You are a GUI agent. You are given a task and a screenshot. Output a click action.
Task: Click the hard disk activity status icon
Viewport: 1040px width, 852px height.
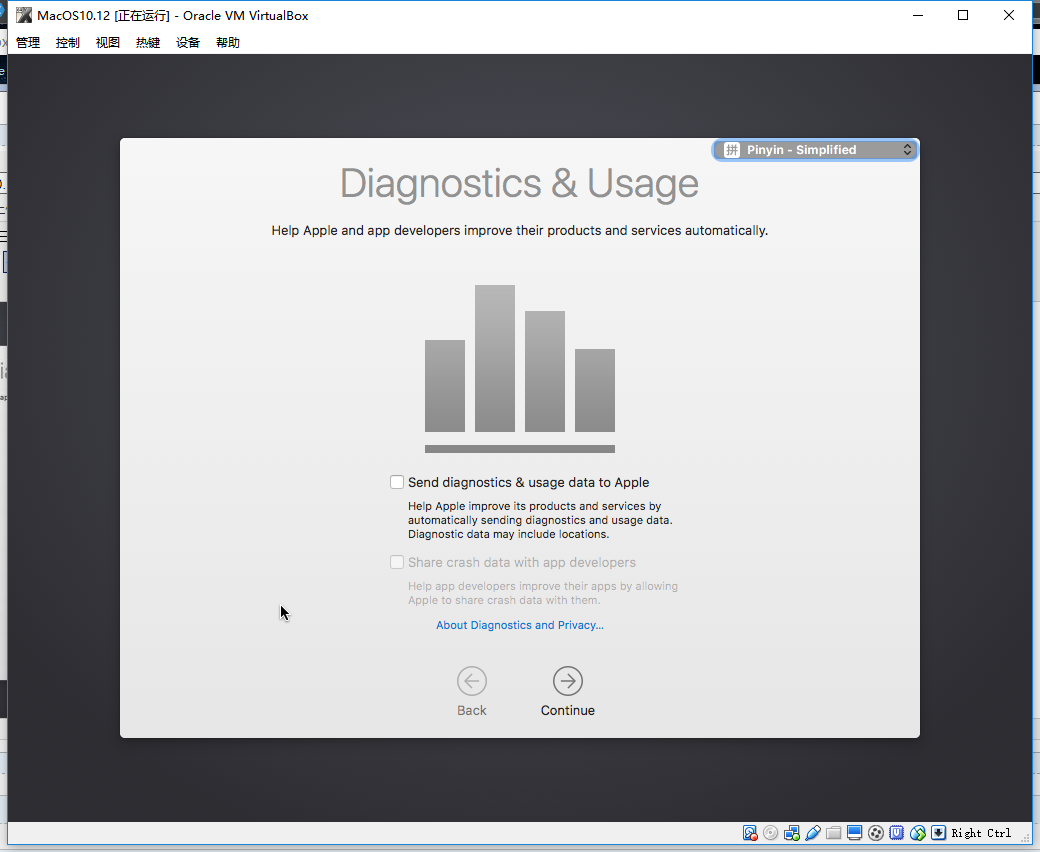click(x=749, y=833)
